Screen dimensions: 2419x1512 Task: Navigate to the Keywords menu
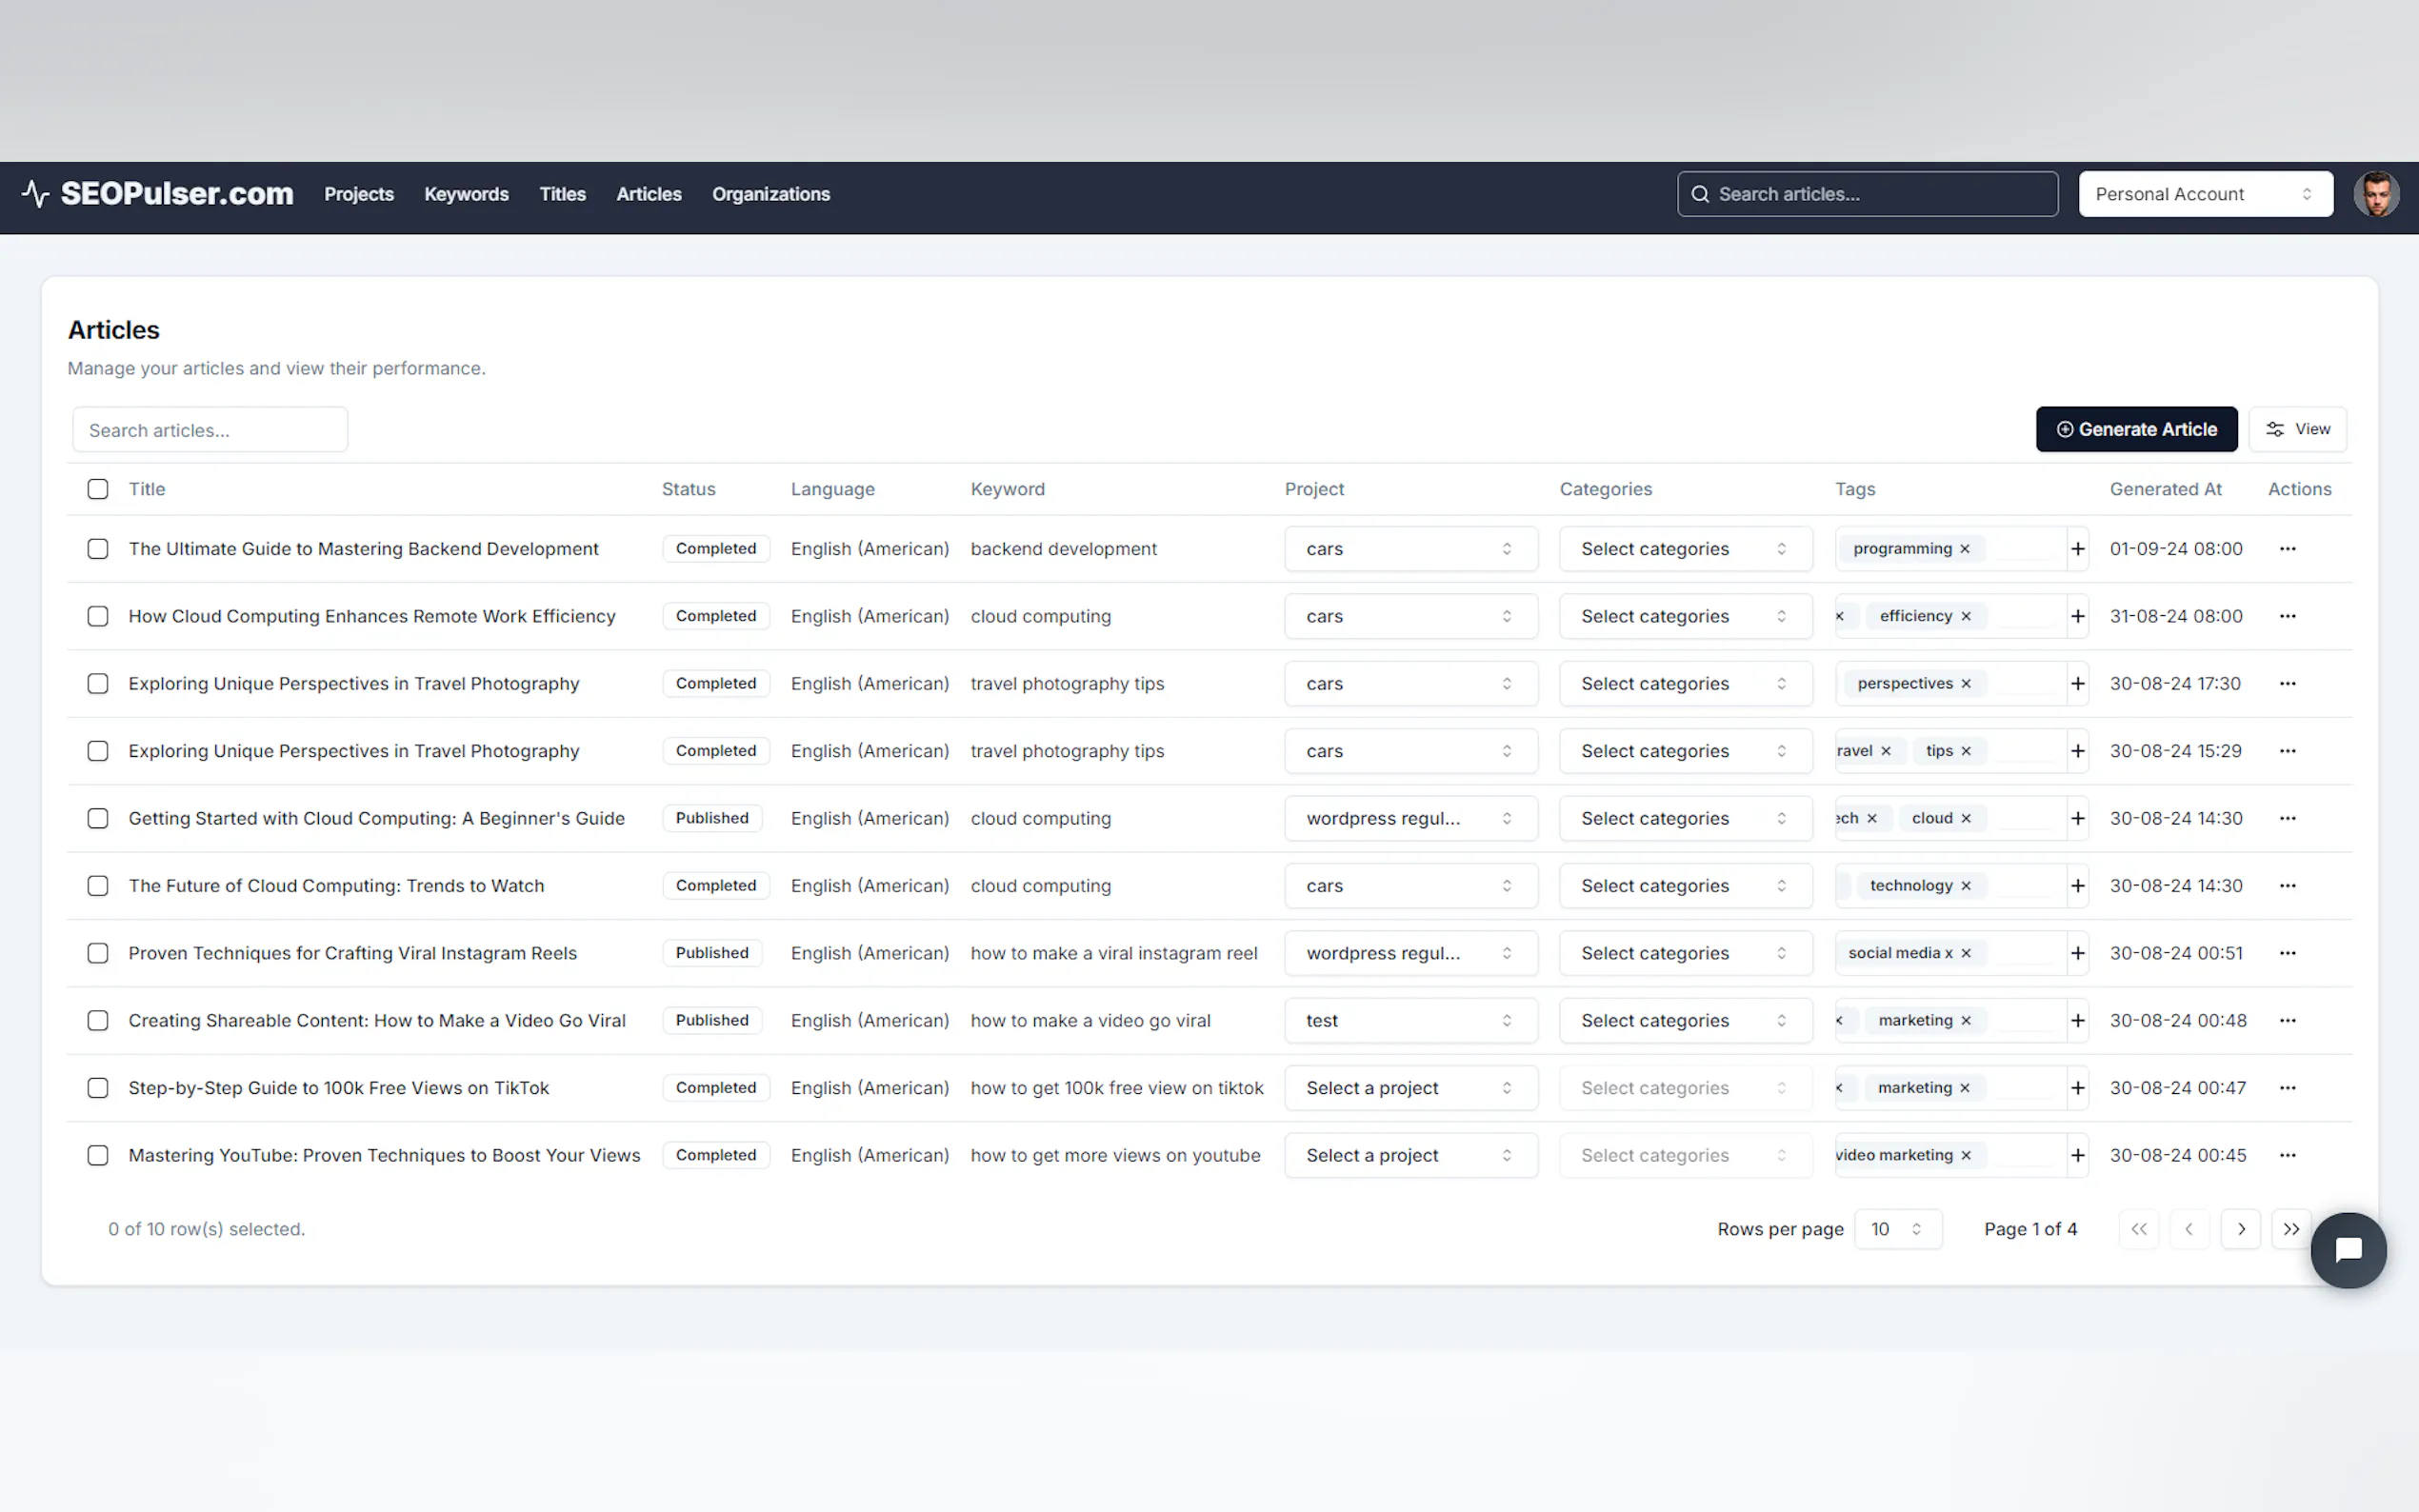pyautogui.click(x=466, y=194)
